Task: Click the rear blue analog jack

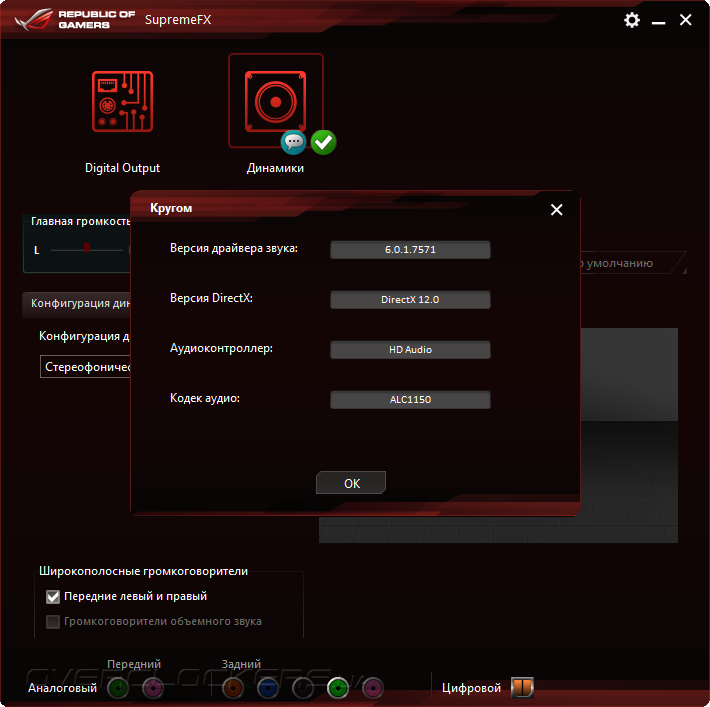Action: click(268, 688)
